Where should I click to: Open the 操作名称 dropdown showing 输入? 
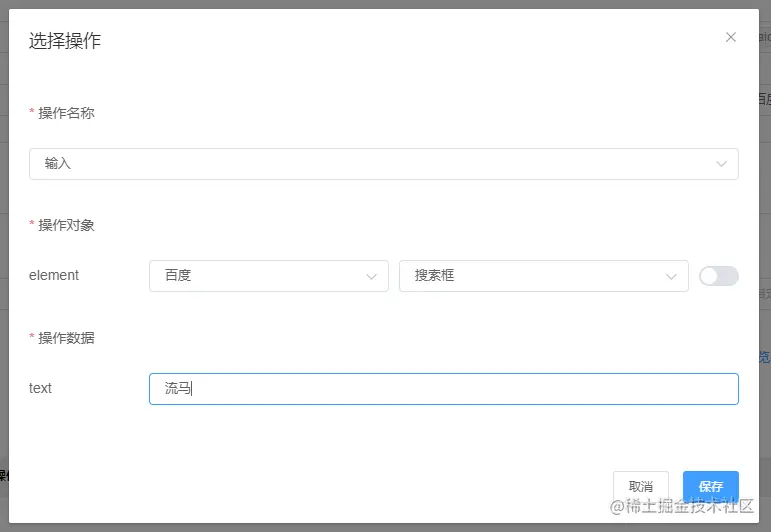(x=384, y=164)
